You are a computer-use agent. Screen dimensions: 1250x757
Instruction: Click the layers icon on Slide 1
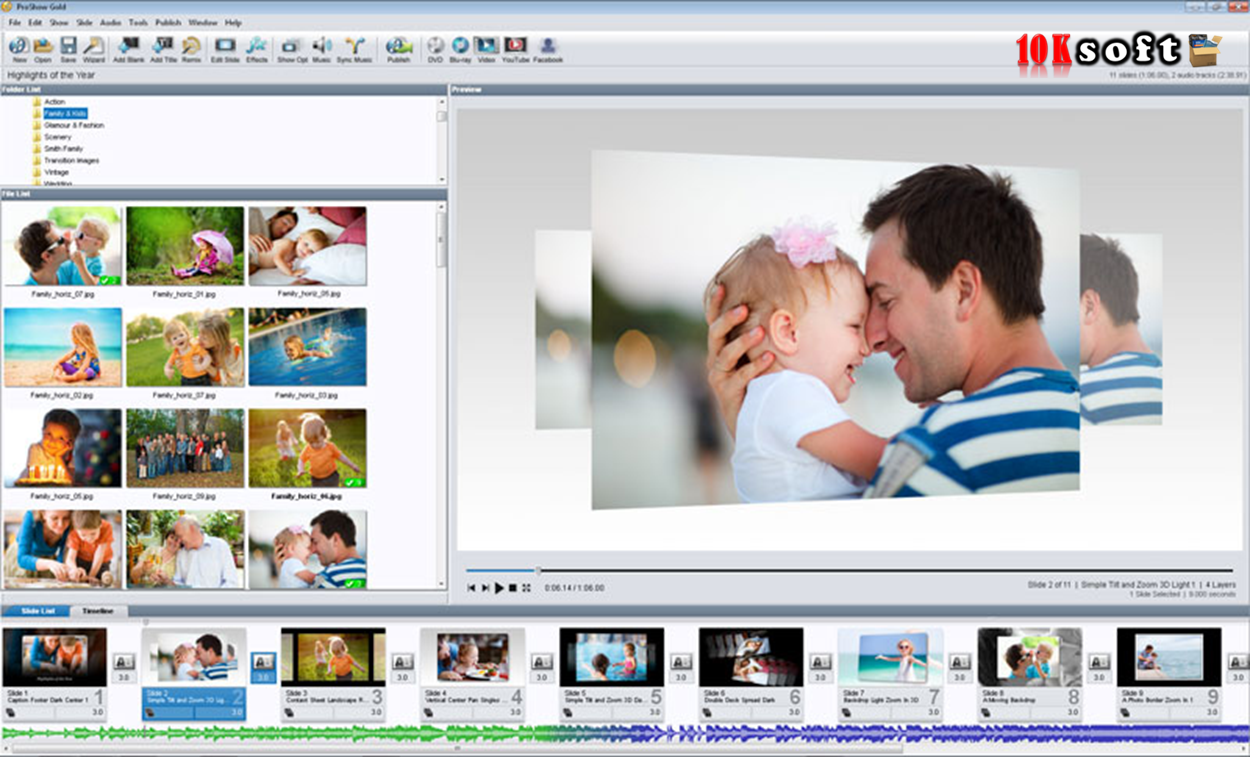coord(9,713)
